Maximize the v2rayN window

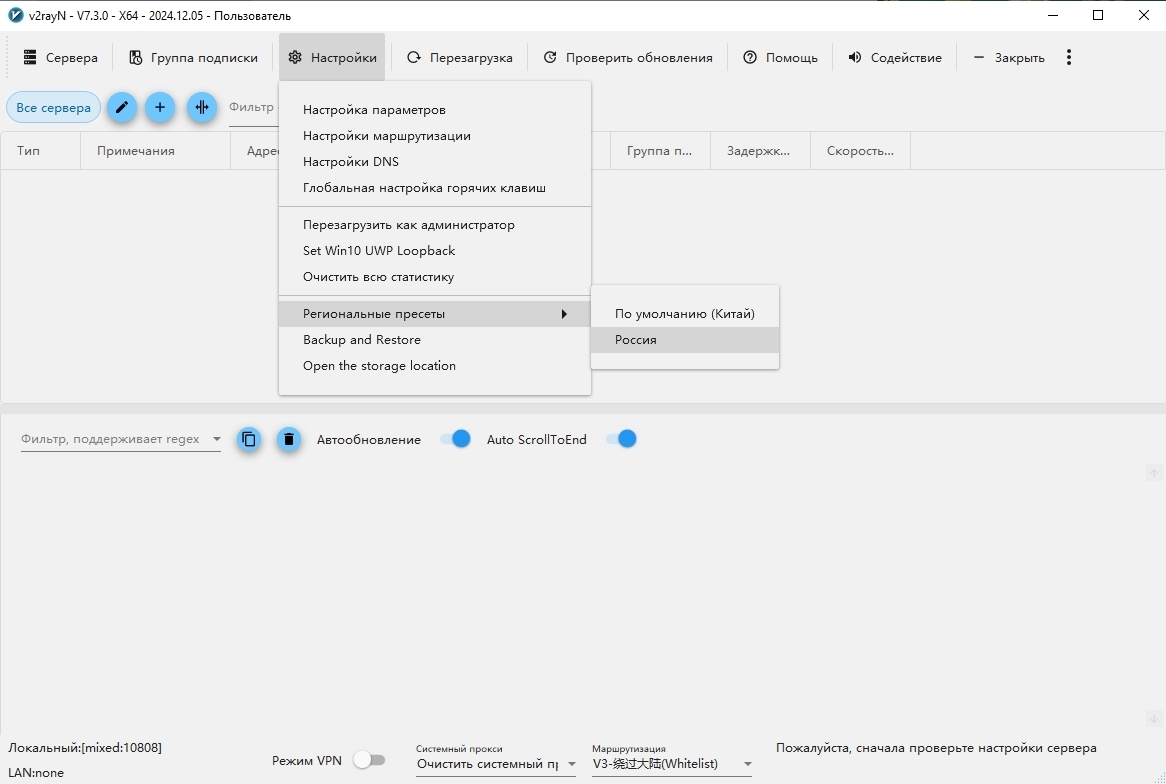coord(1098,15)
